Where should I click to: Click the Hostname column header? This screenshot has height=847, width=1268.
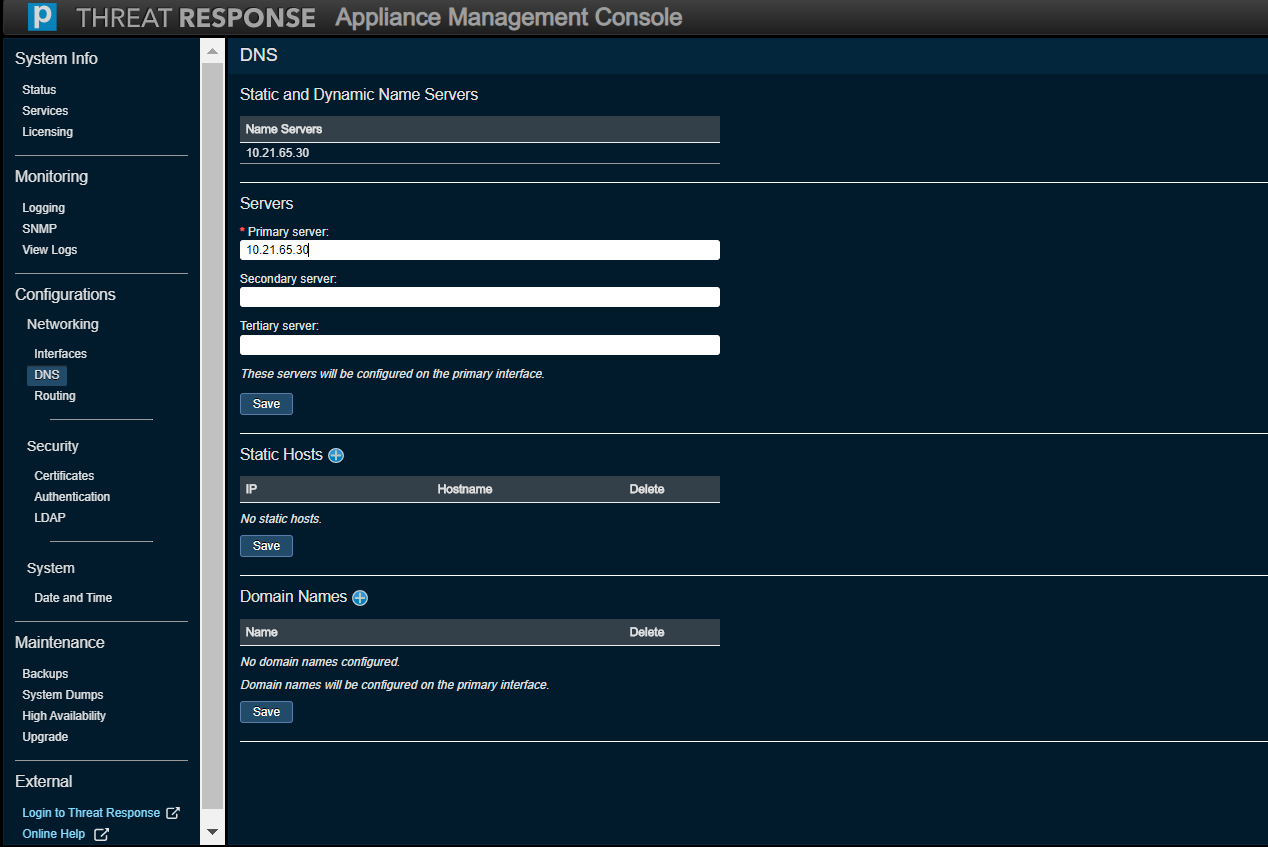[465, 489]
